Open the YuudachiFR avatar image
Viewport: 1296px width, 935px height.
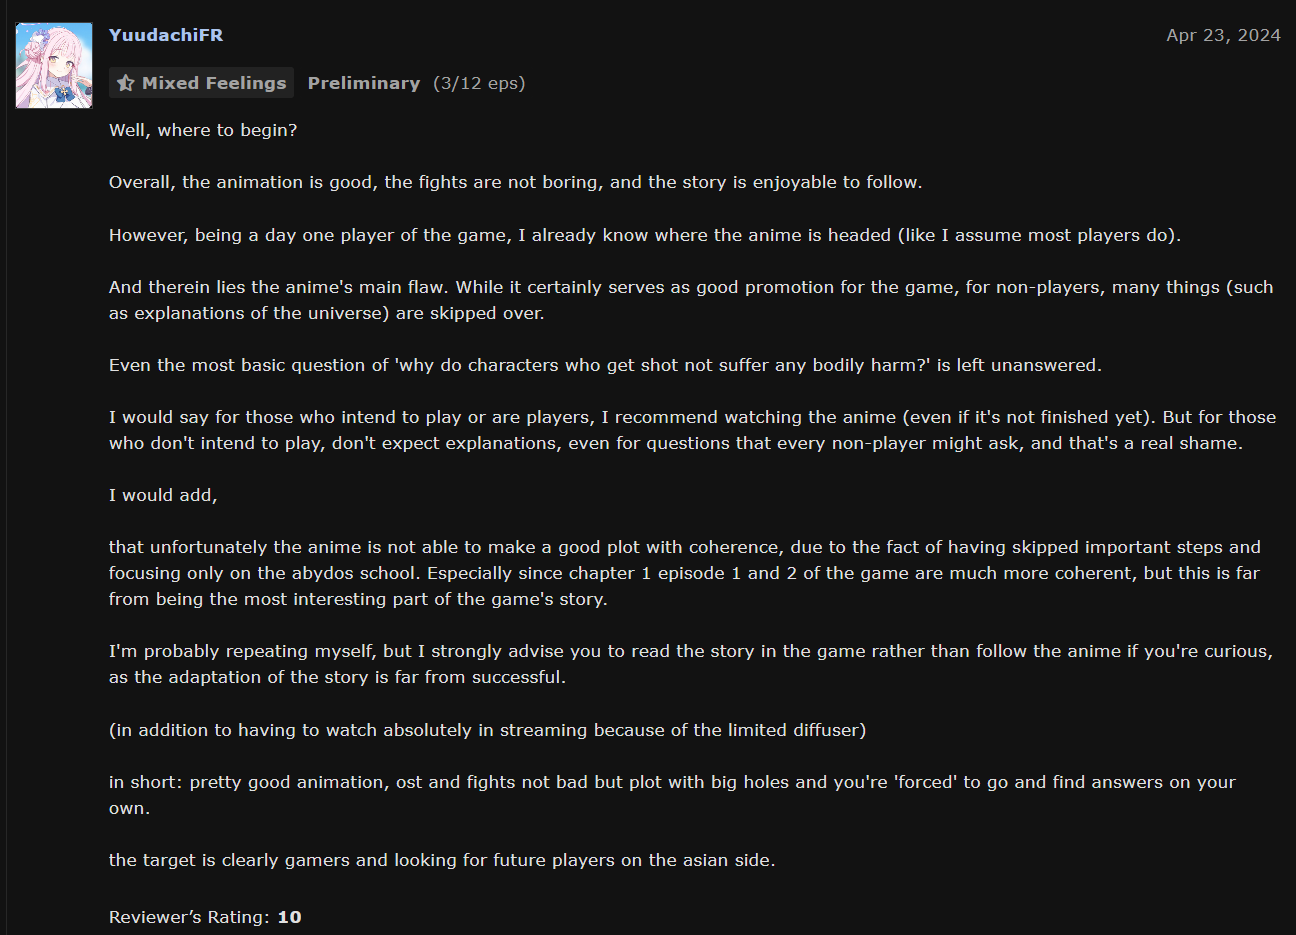point(54,66)
